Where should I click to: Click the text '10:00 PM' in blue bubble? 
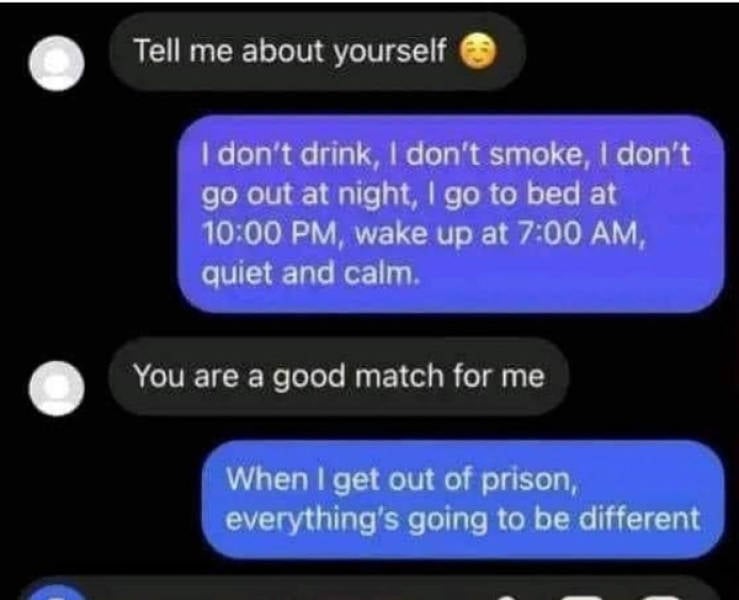270,233
